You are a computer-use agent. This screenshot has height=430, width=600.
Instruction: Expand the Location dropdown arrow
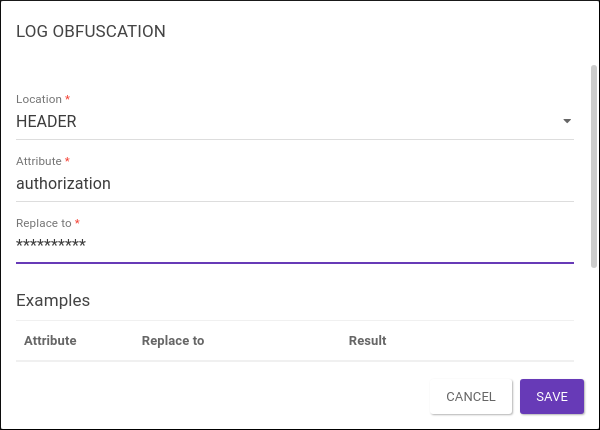point(567,122)
